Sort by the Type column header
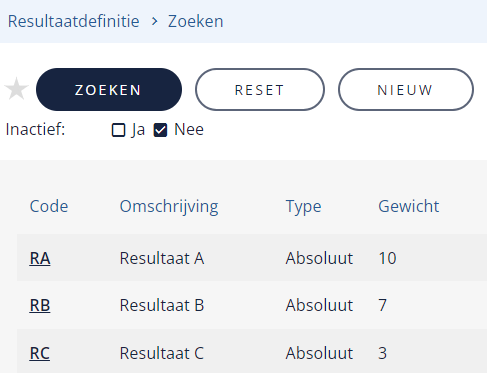487x373 pixels. (303, 207)
